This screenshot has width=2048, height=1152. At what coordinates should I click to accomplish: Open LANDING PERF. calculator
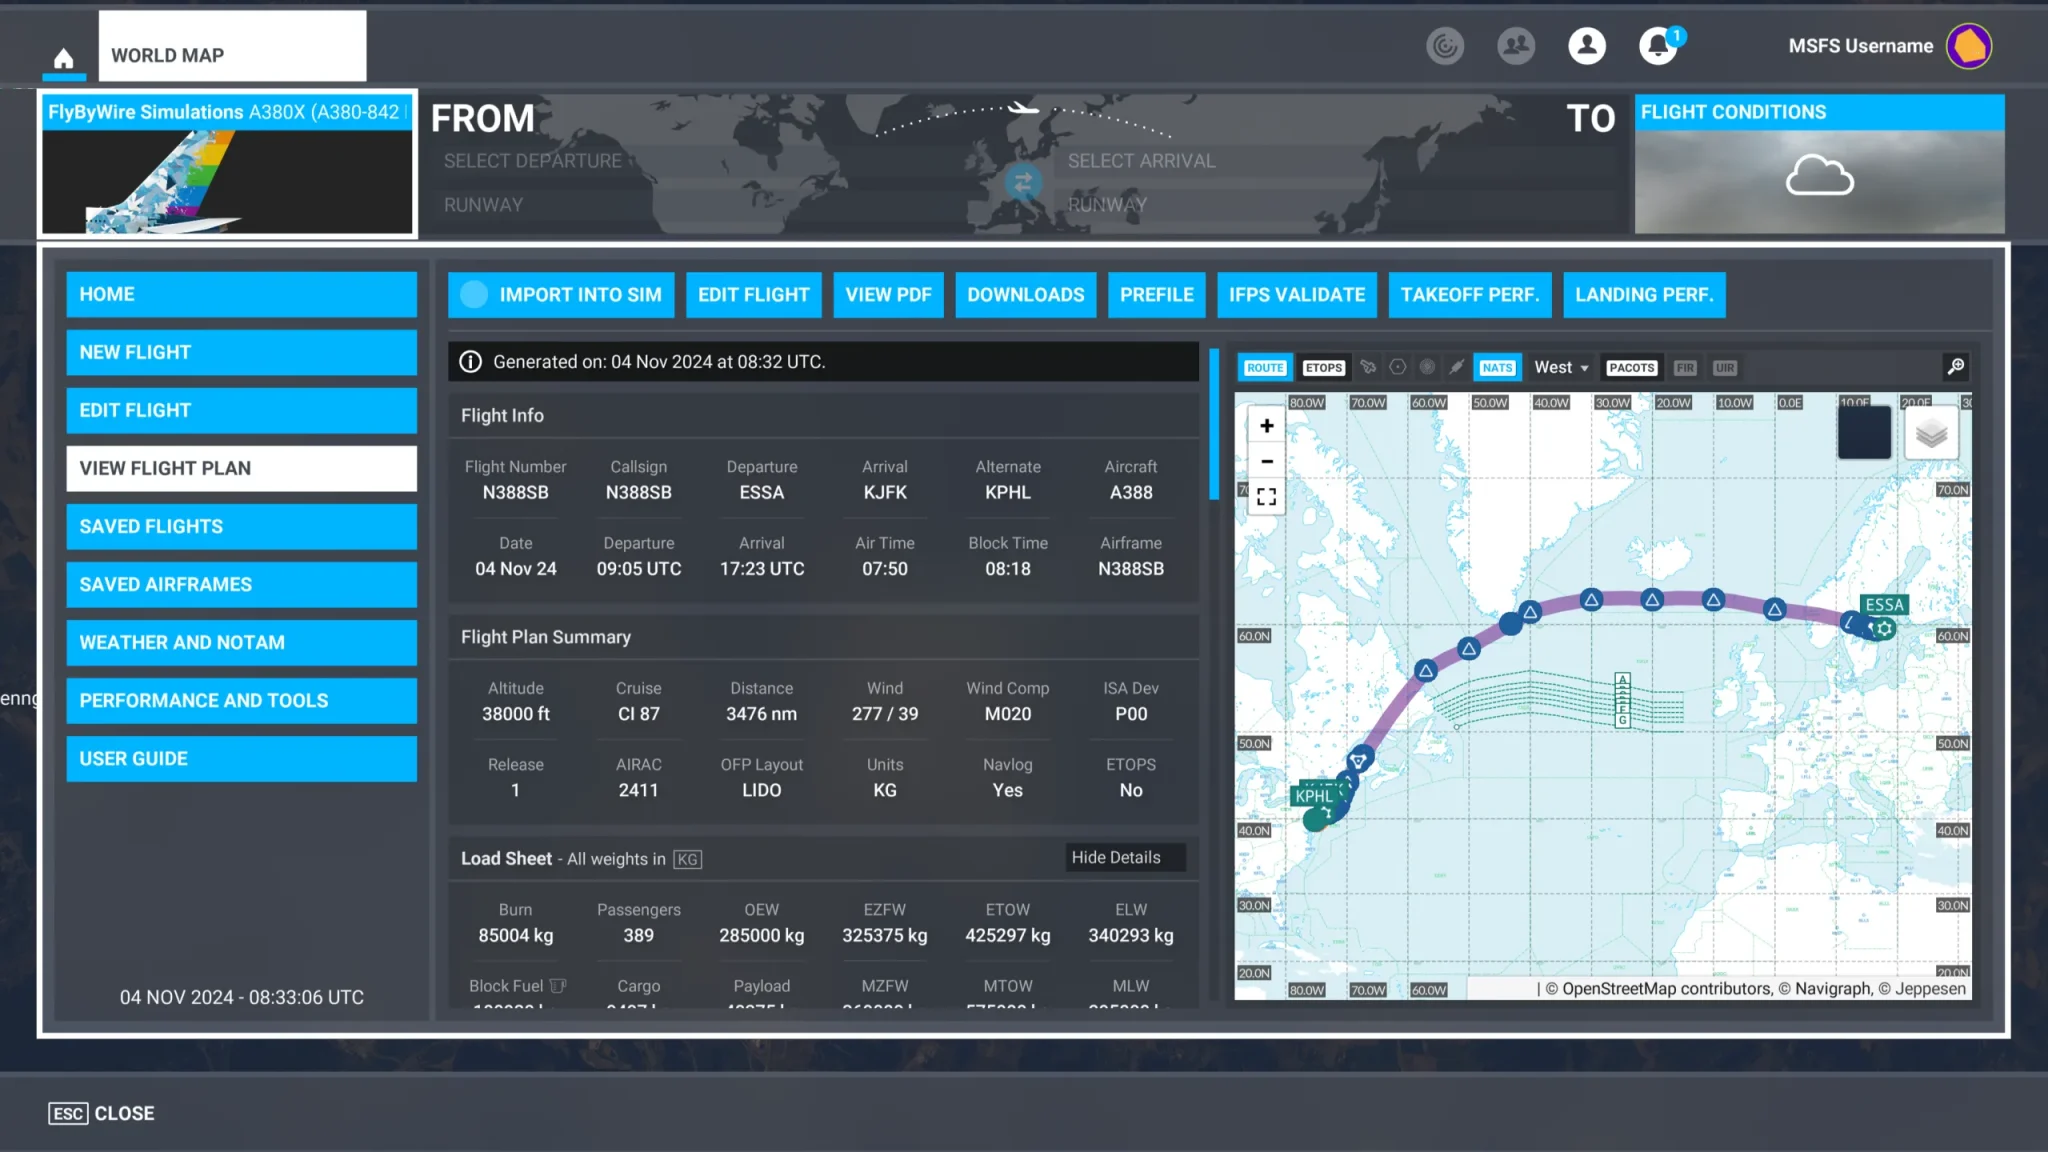click(1644, 294)
